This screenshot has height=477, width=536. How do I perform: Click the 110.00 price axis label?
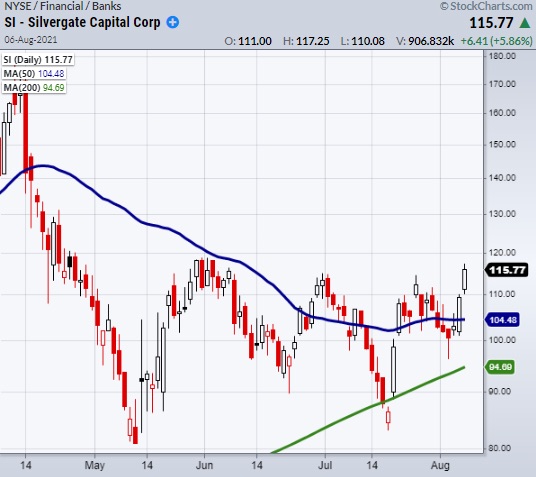coord(502,294)
